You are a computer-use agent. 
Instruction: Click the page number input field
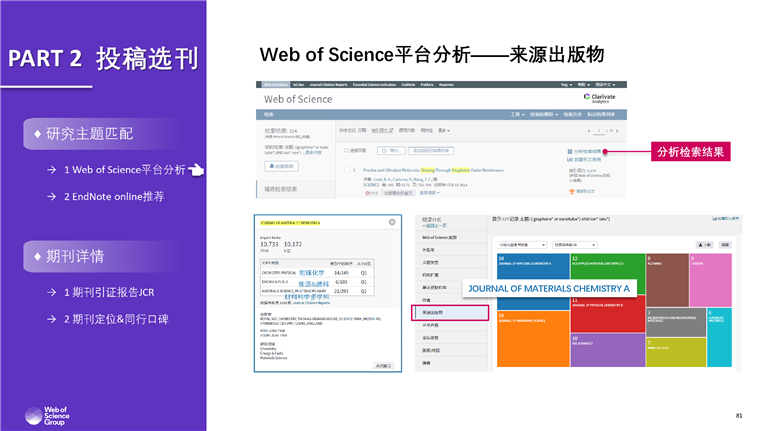click(599, 131)
